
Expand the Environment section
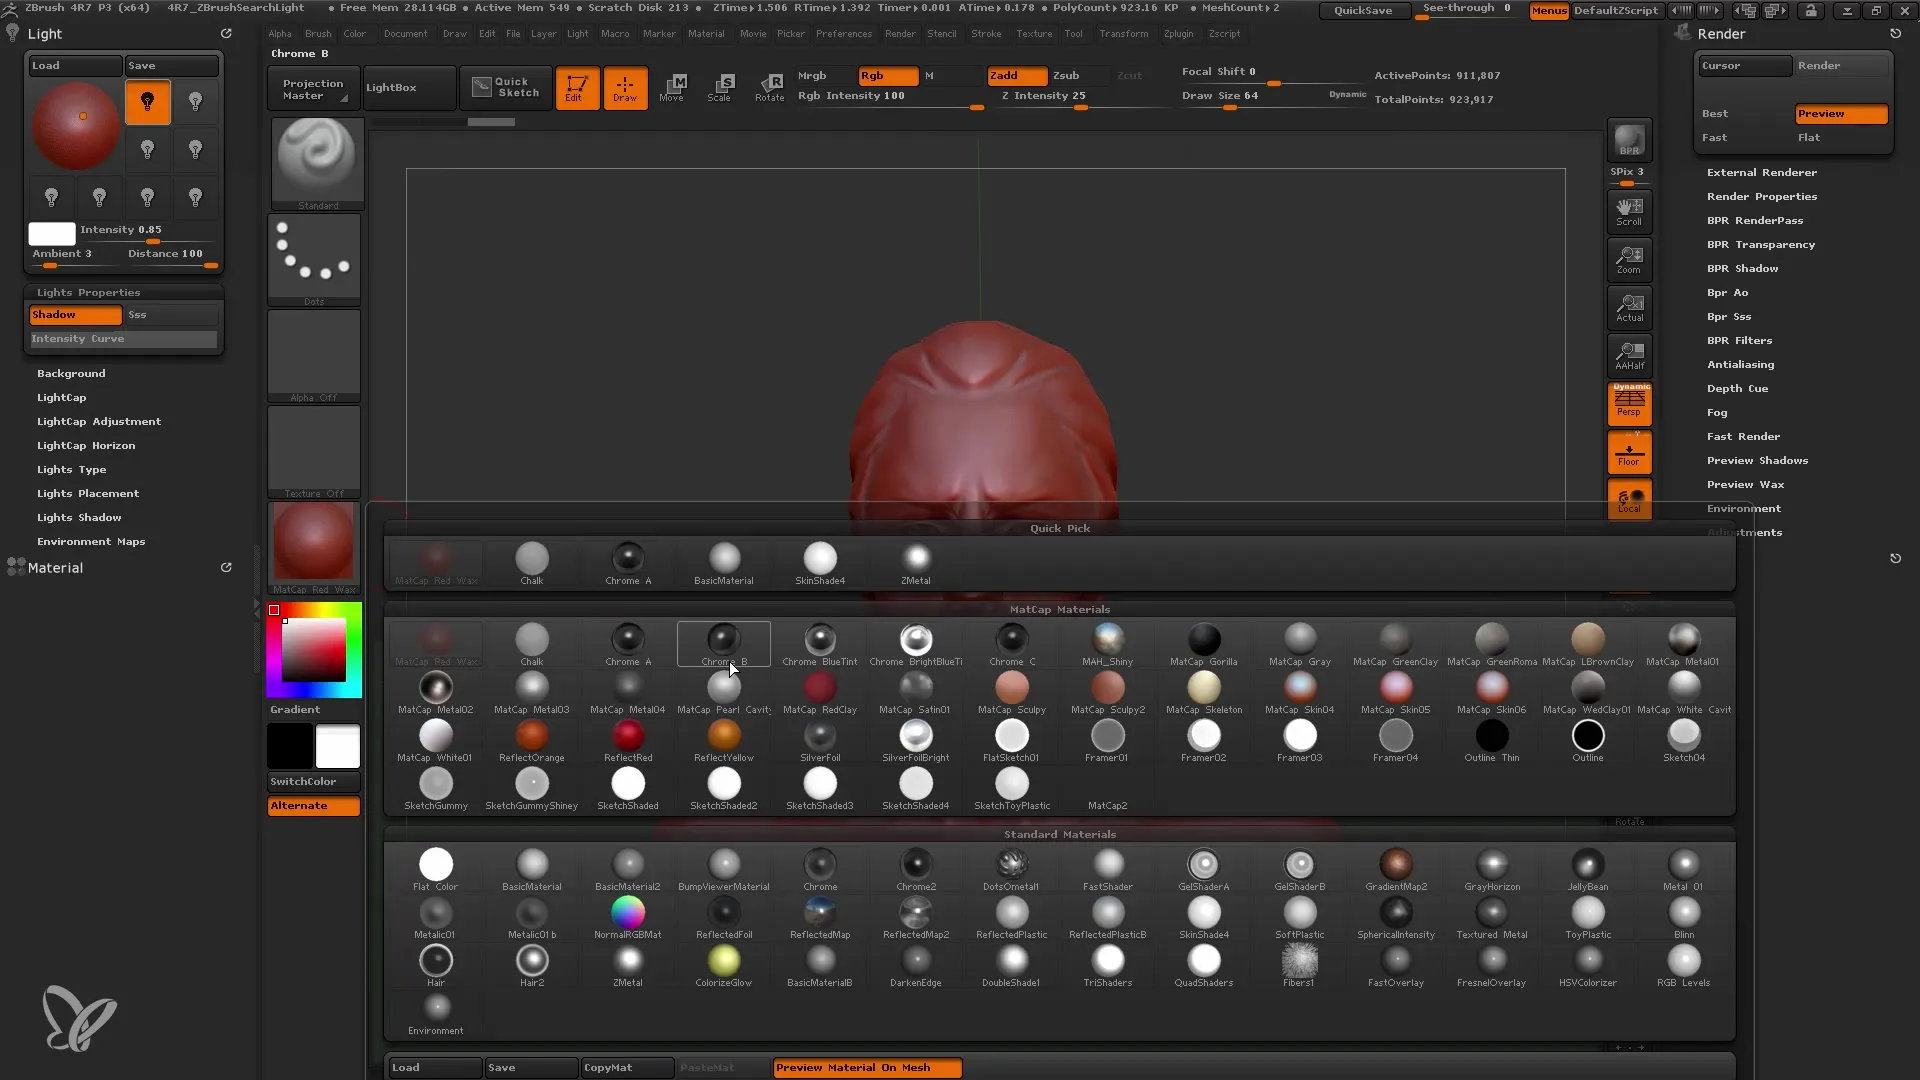pos(1743,508)
